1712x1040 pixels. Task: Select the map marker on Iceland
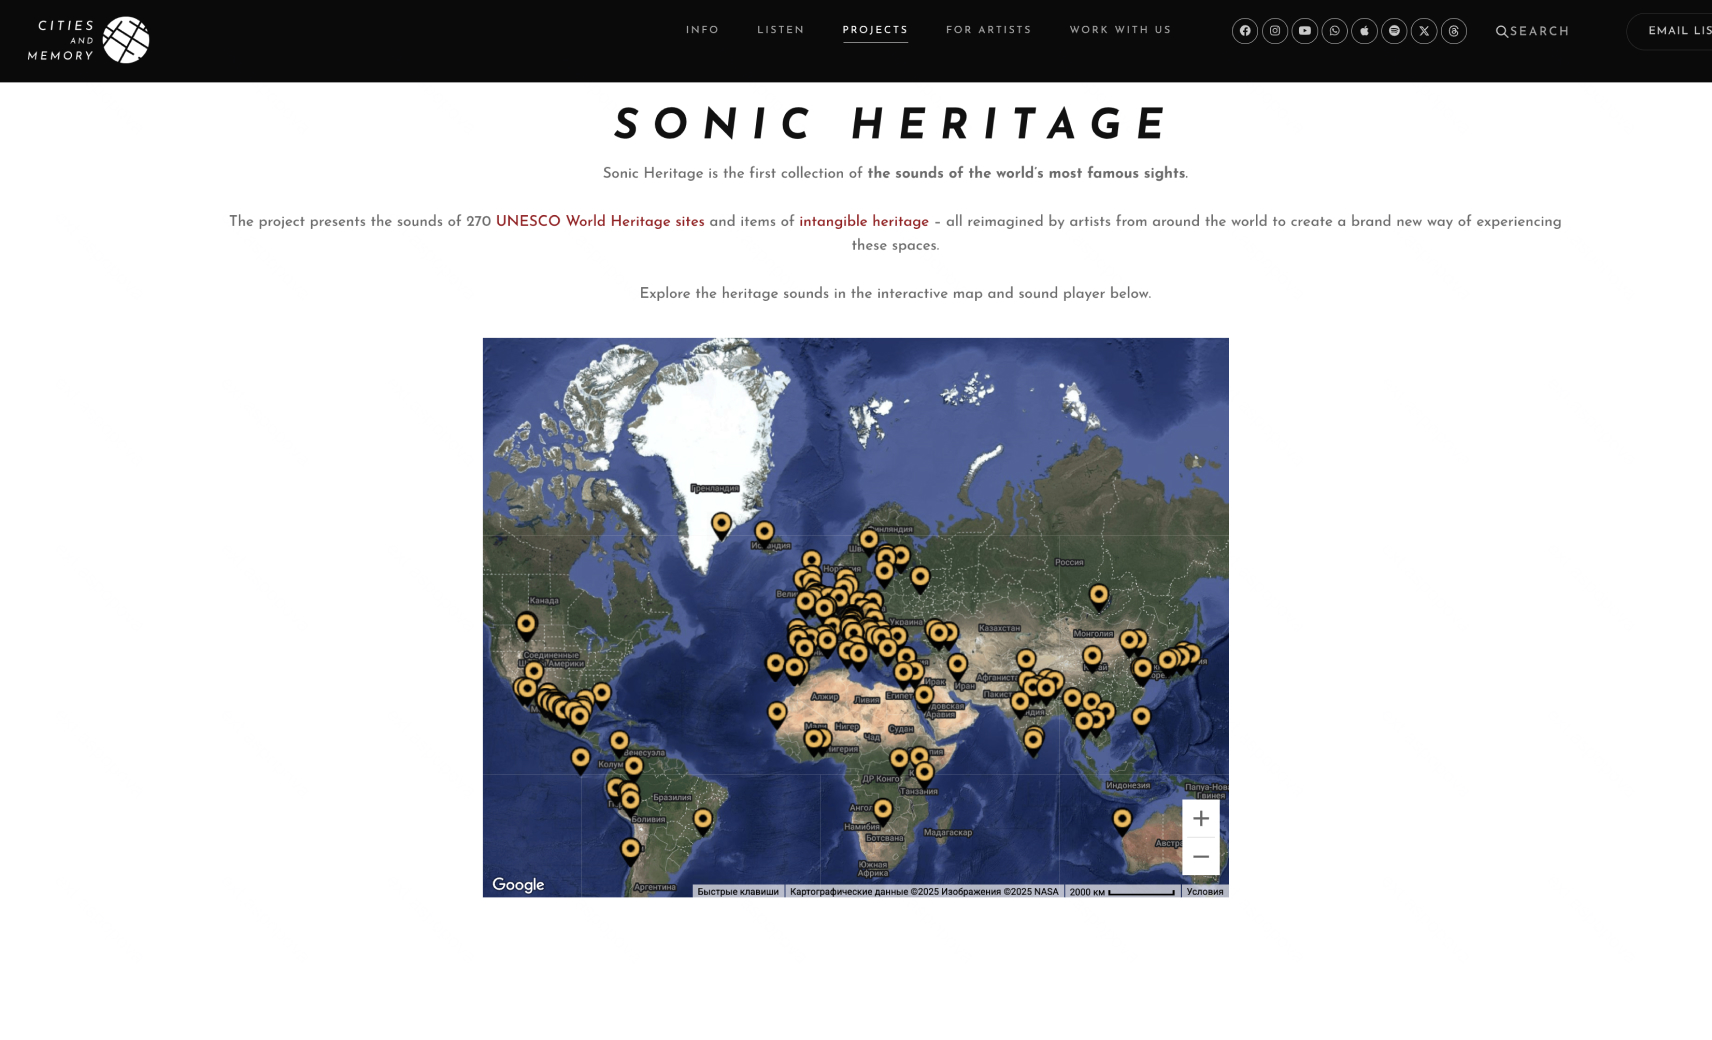coord(764,534)
